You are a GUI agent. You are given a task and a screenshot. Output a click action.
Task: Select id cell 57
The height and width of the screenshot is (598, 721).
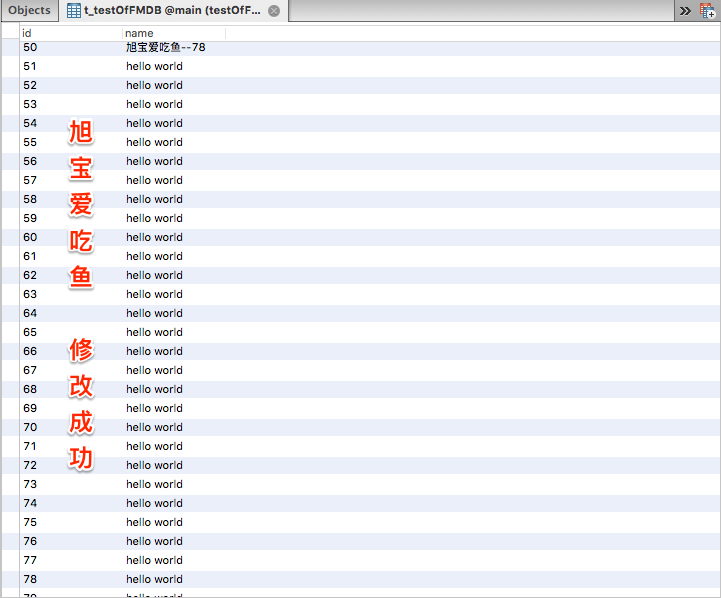(30, 180)
